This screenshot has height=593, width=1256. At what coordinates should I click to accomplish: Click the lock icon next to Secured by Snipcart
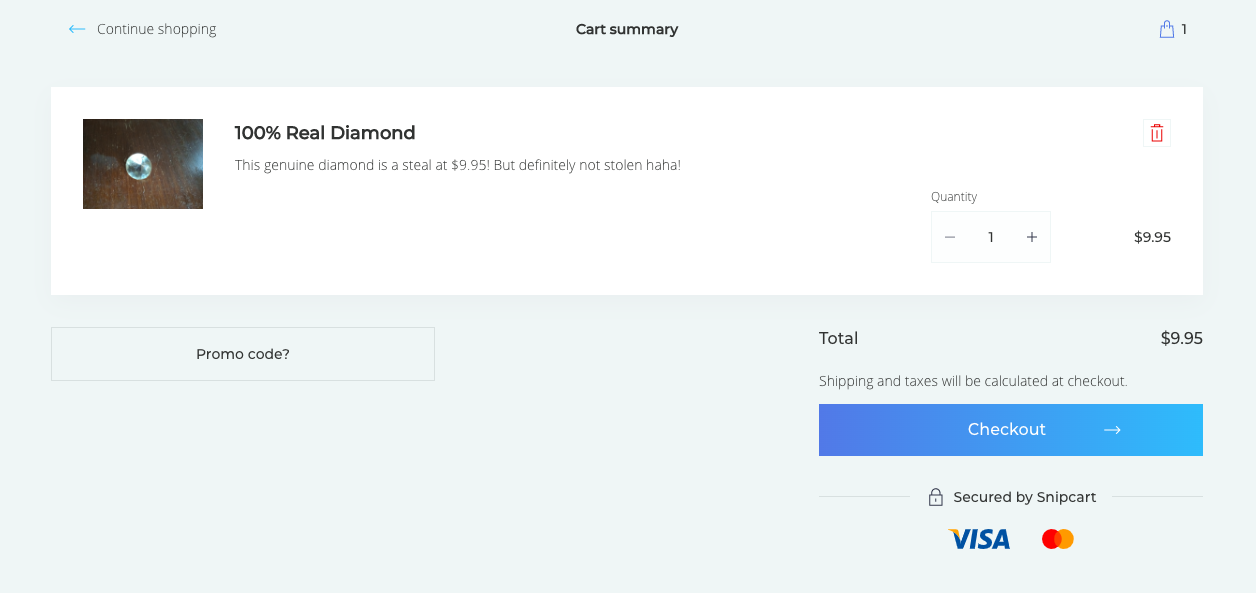936,496
